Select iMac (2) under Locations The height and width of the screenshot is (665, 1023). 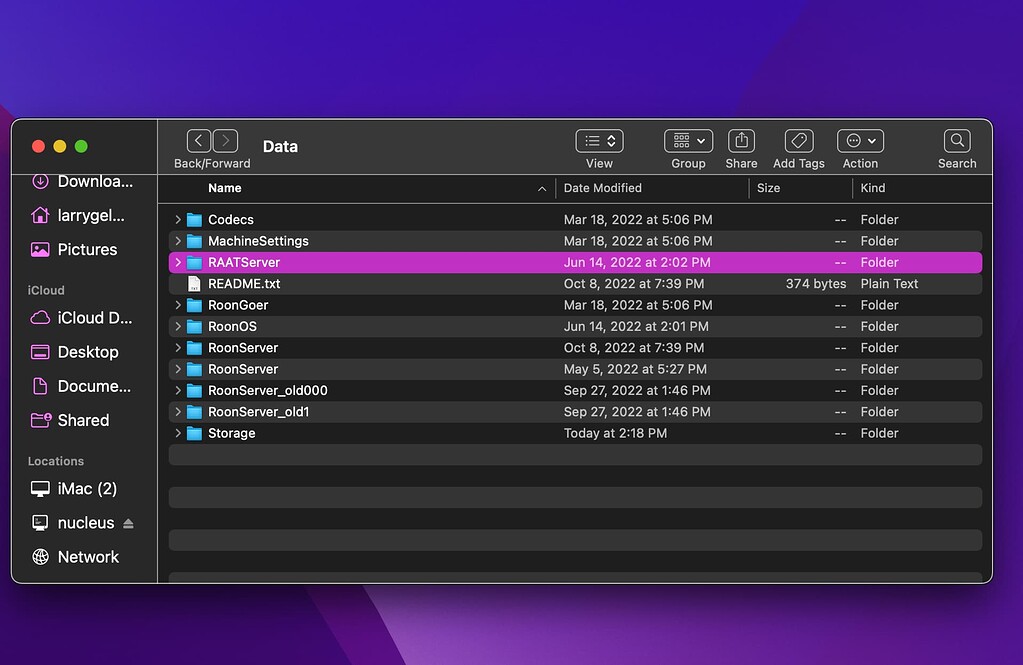[74, 489]
